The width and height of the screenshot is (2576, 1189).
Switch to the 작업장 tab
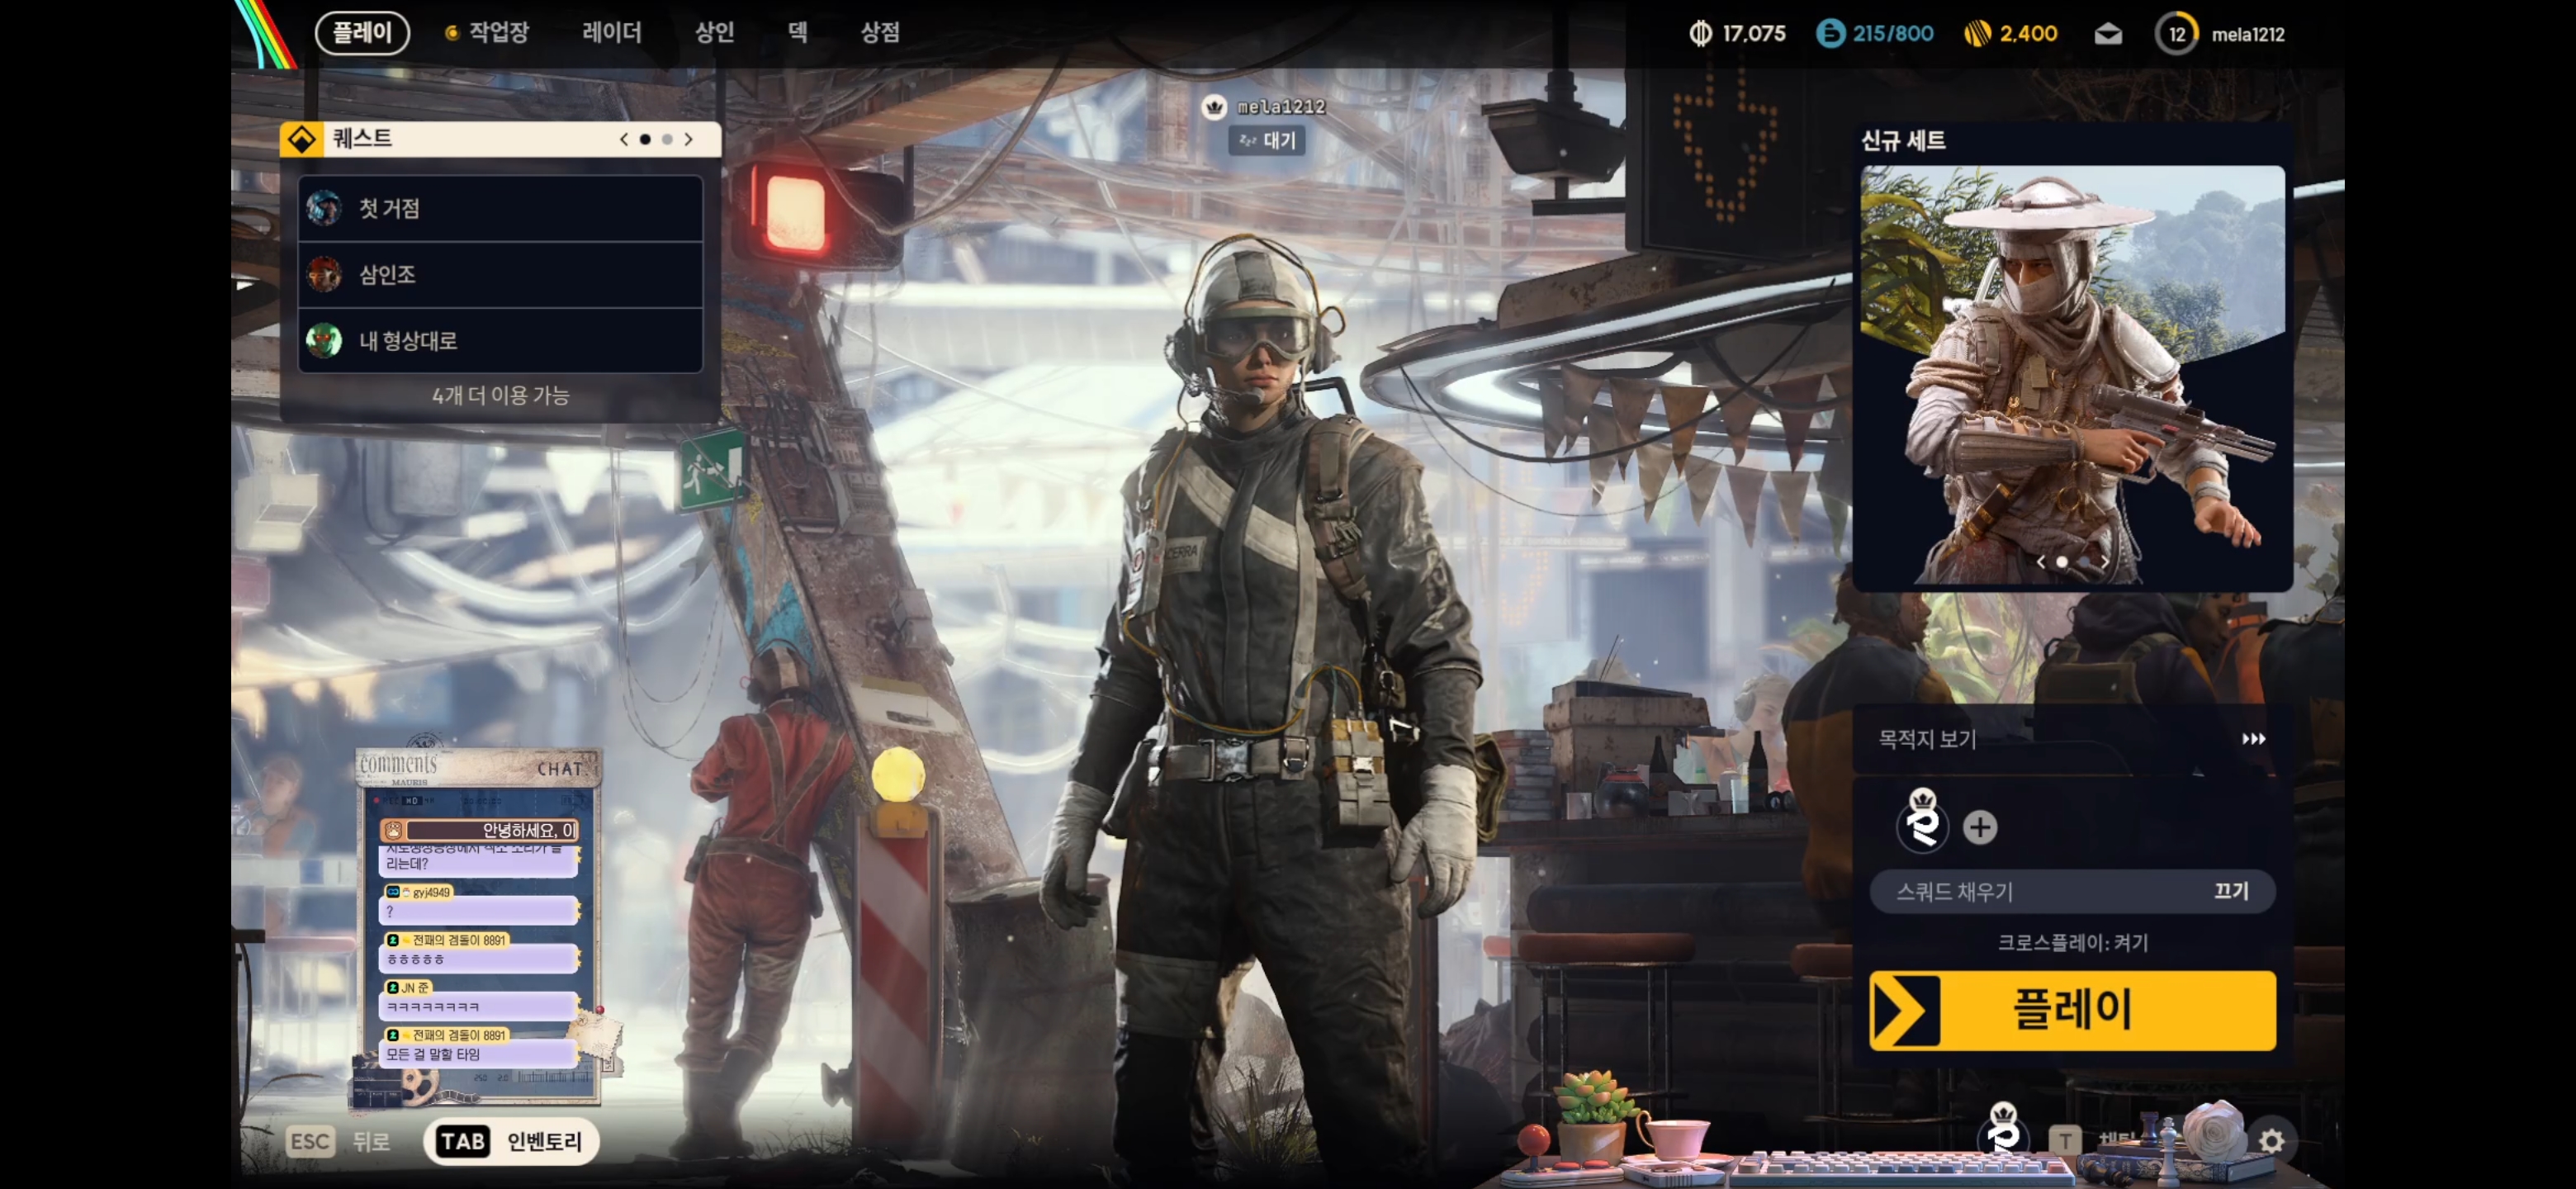(x=498, y=33)
